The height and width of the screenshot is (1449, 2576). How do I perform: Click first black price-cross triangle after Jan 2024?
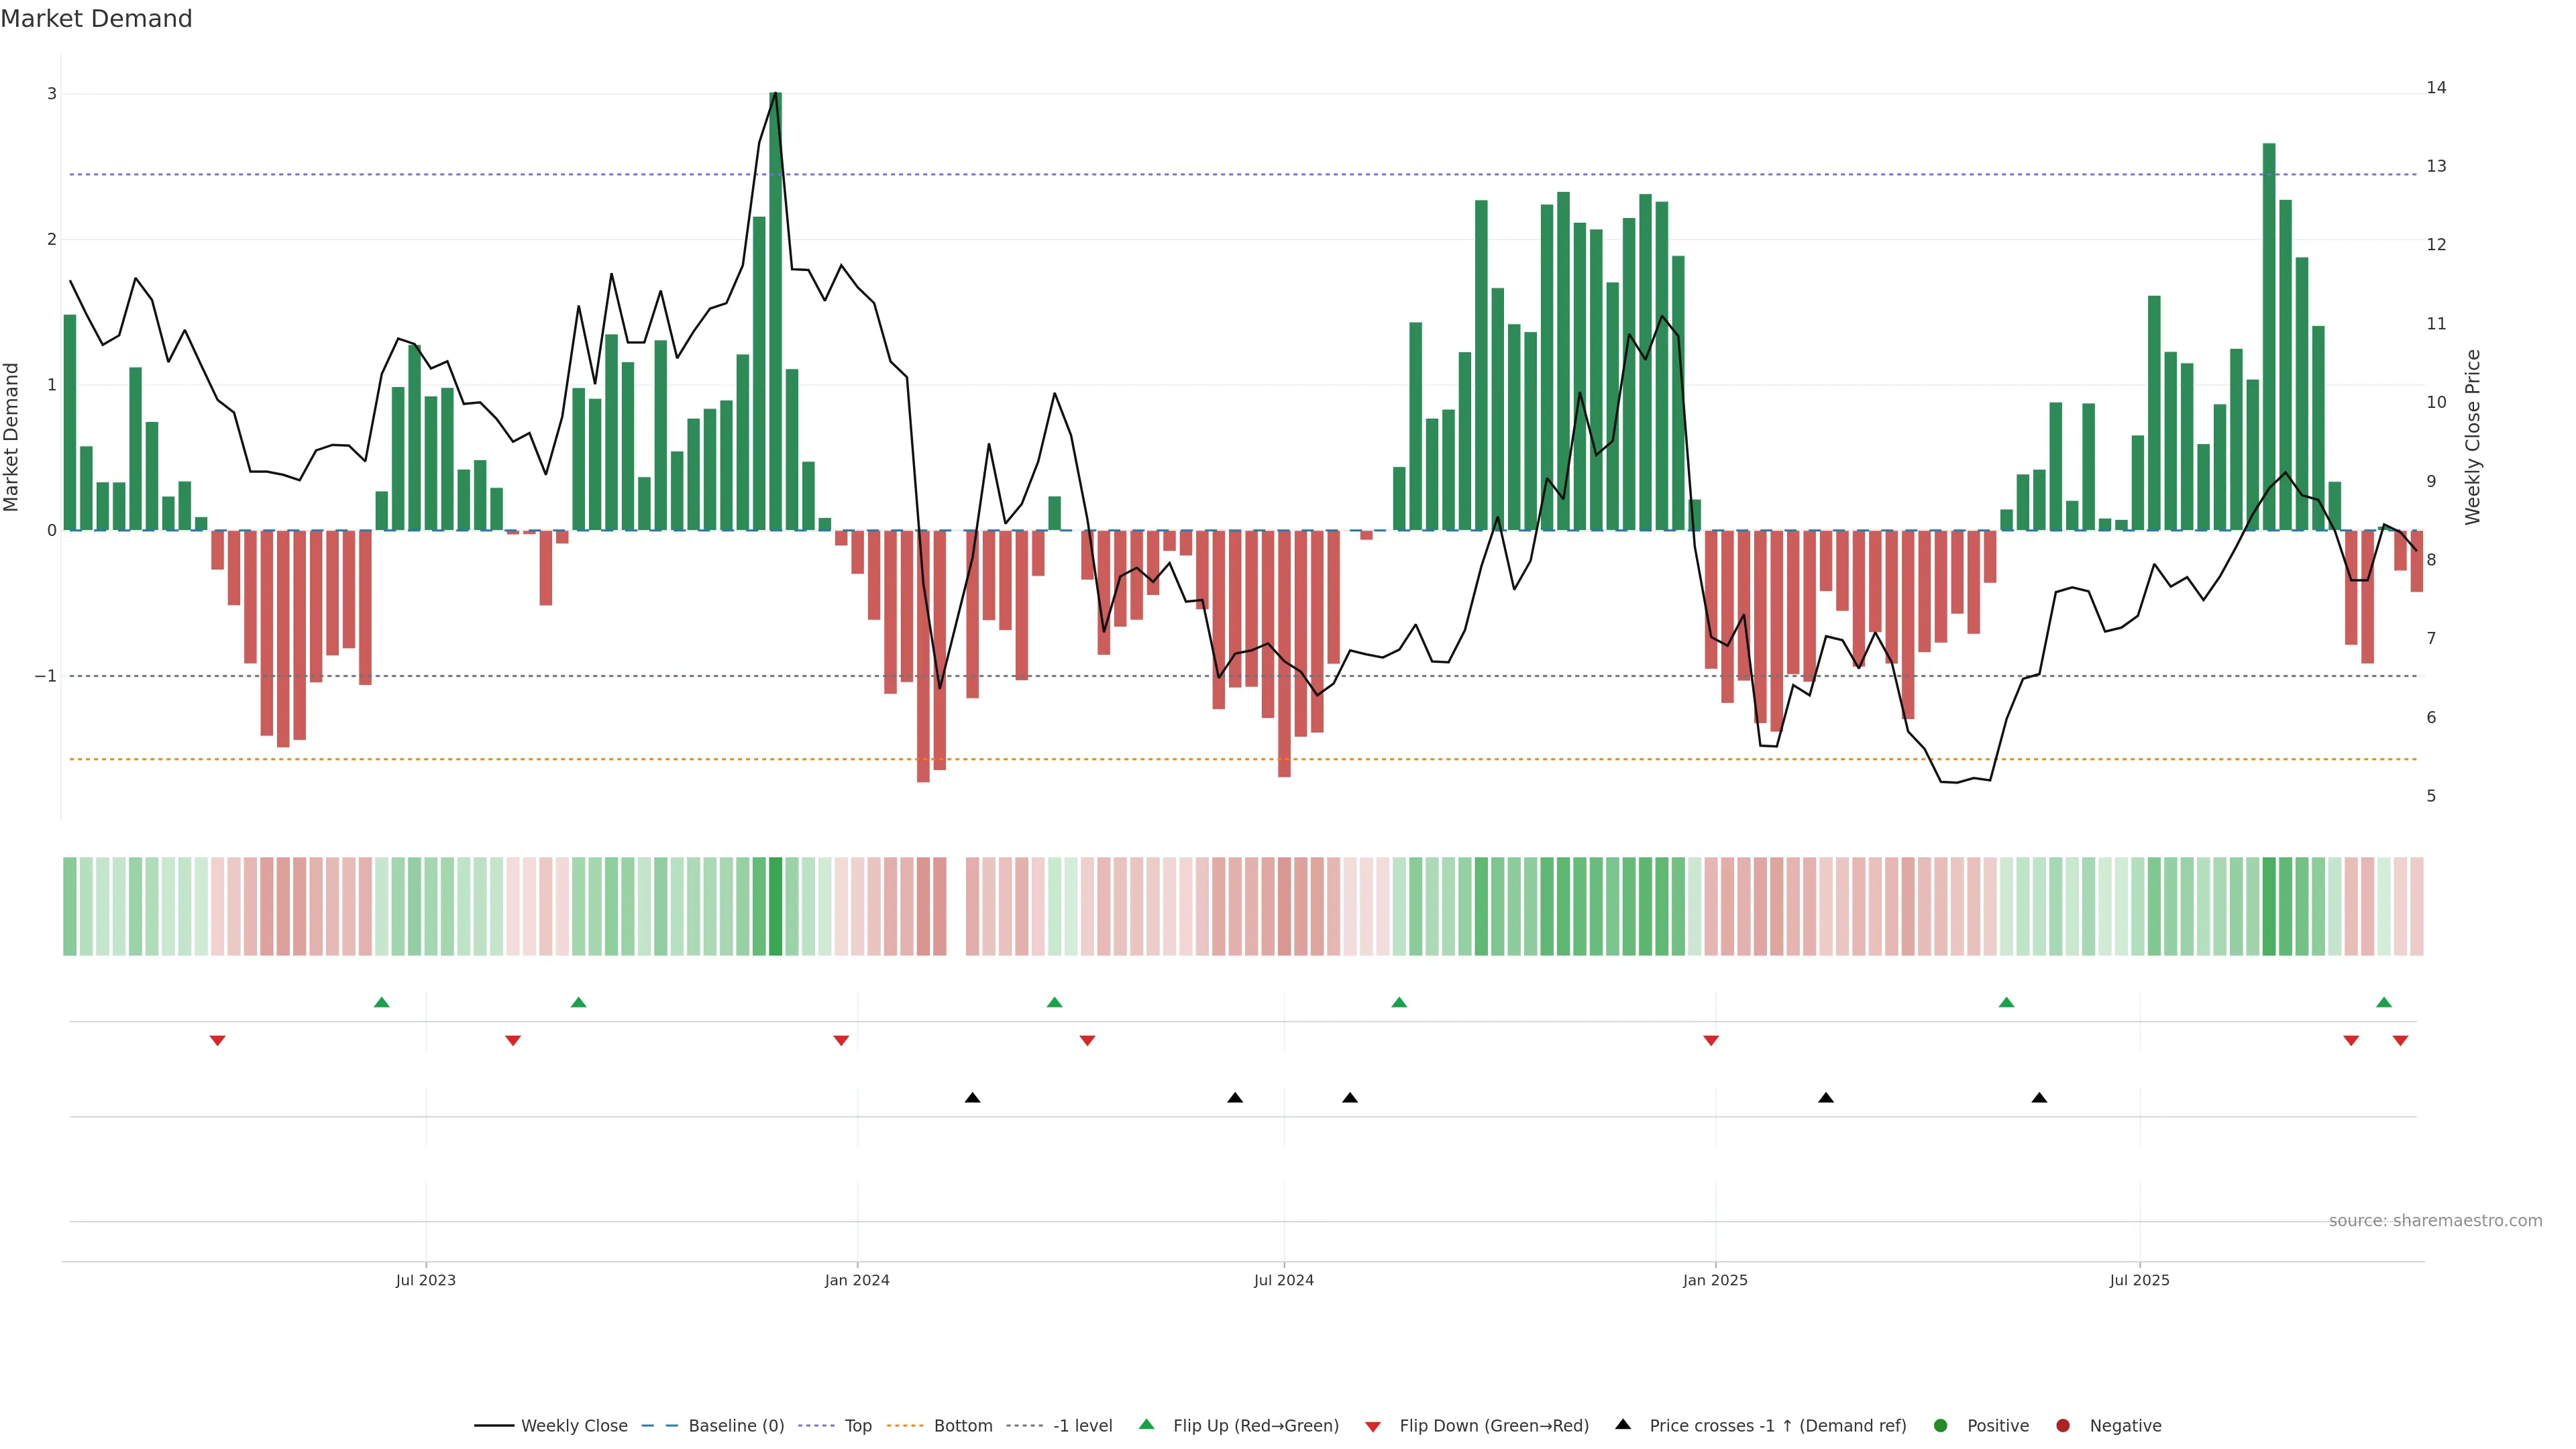(x=972, y=1098)
